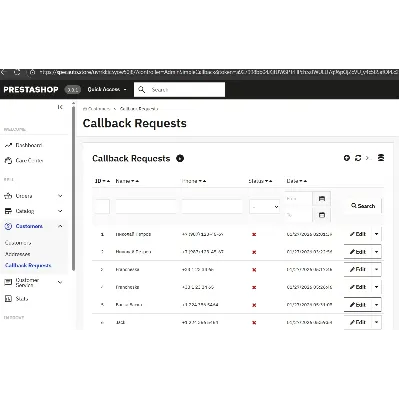The height and width of the screenshot is (400, 400).
Task: Edit callback request ID 2
Action: coord(358,252)
